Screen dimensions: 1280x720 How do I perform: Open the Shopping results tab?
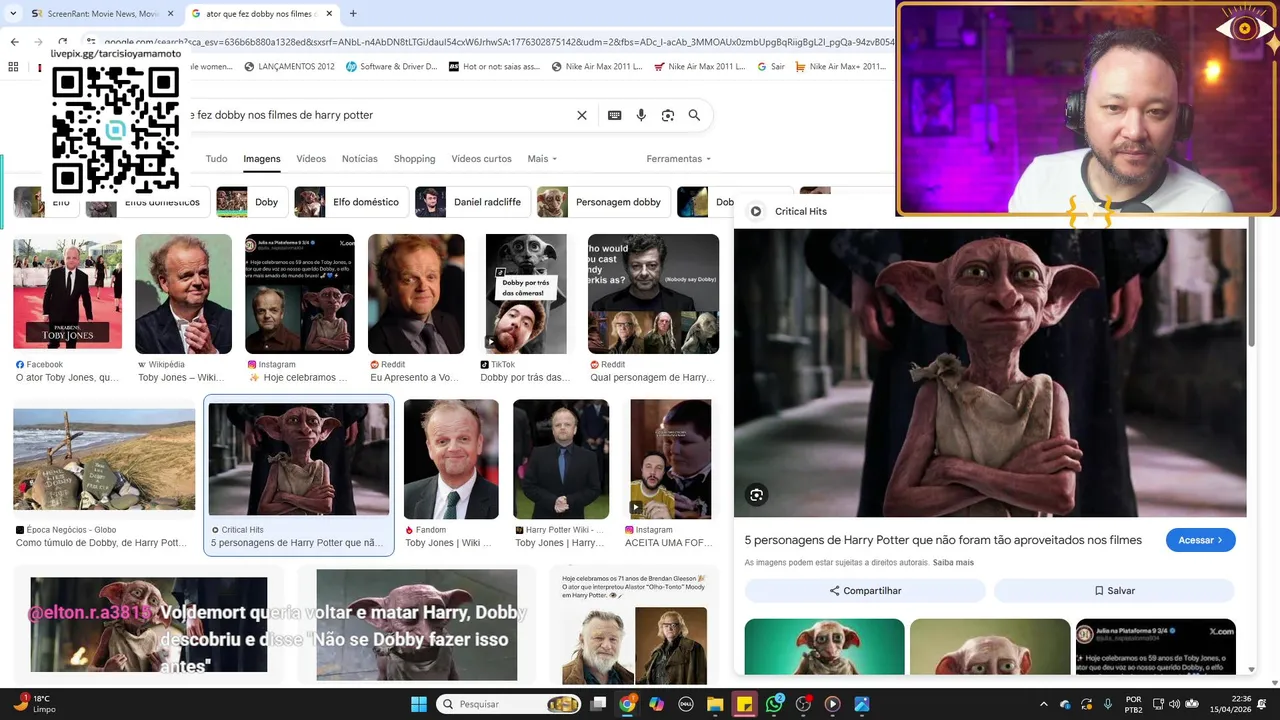pos(414,159)
